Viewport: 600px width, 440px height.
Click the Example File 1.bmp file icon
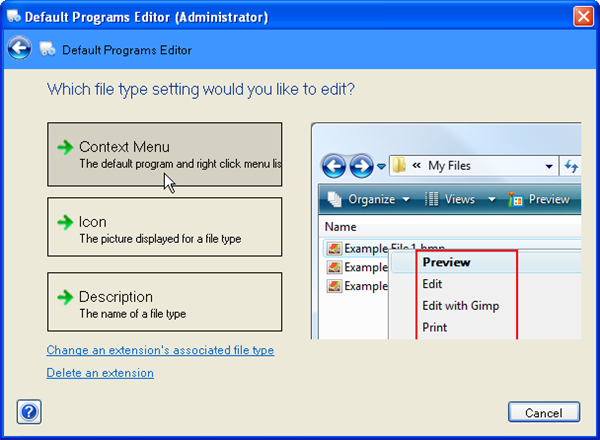[333, 248]
